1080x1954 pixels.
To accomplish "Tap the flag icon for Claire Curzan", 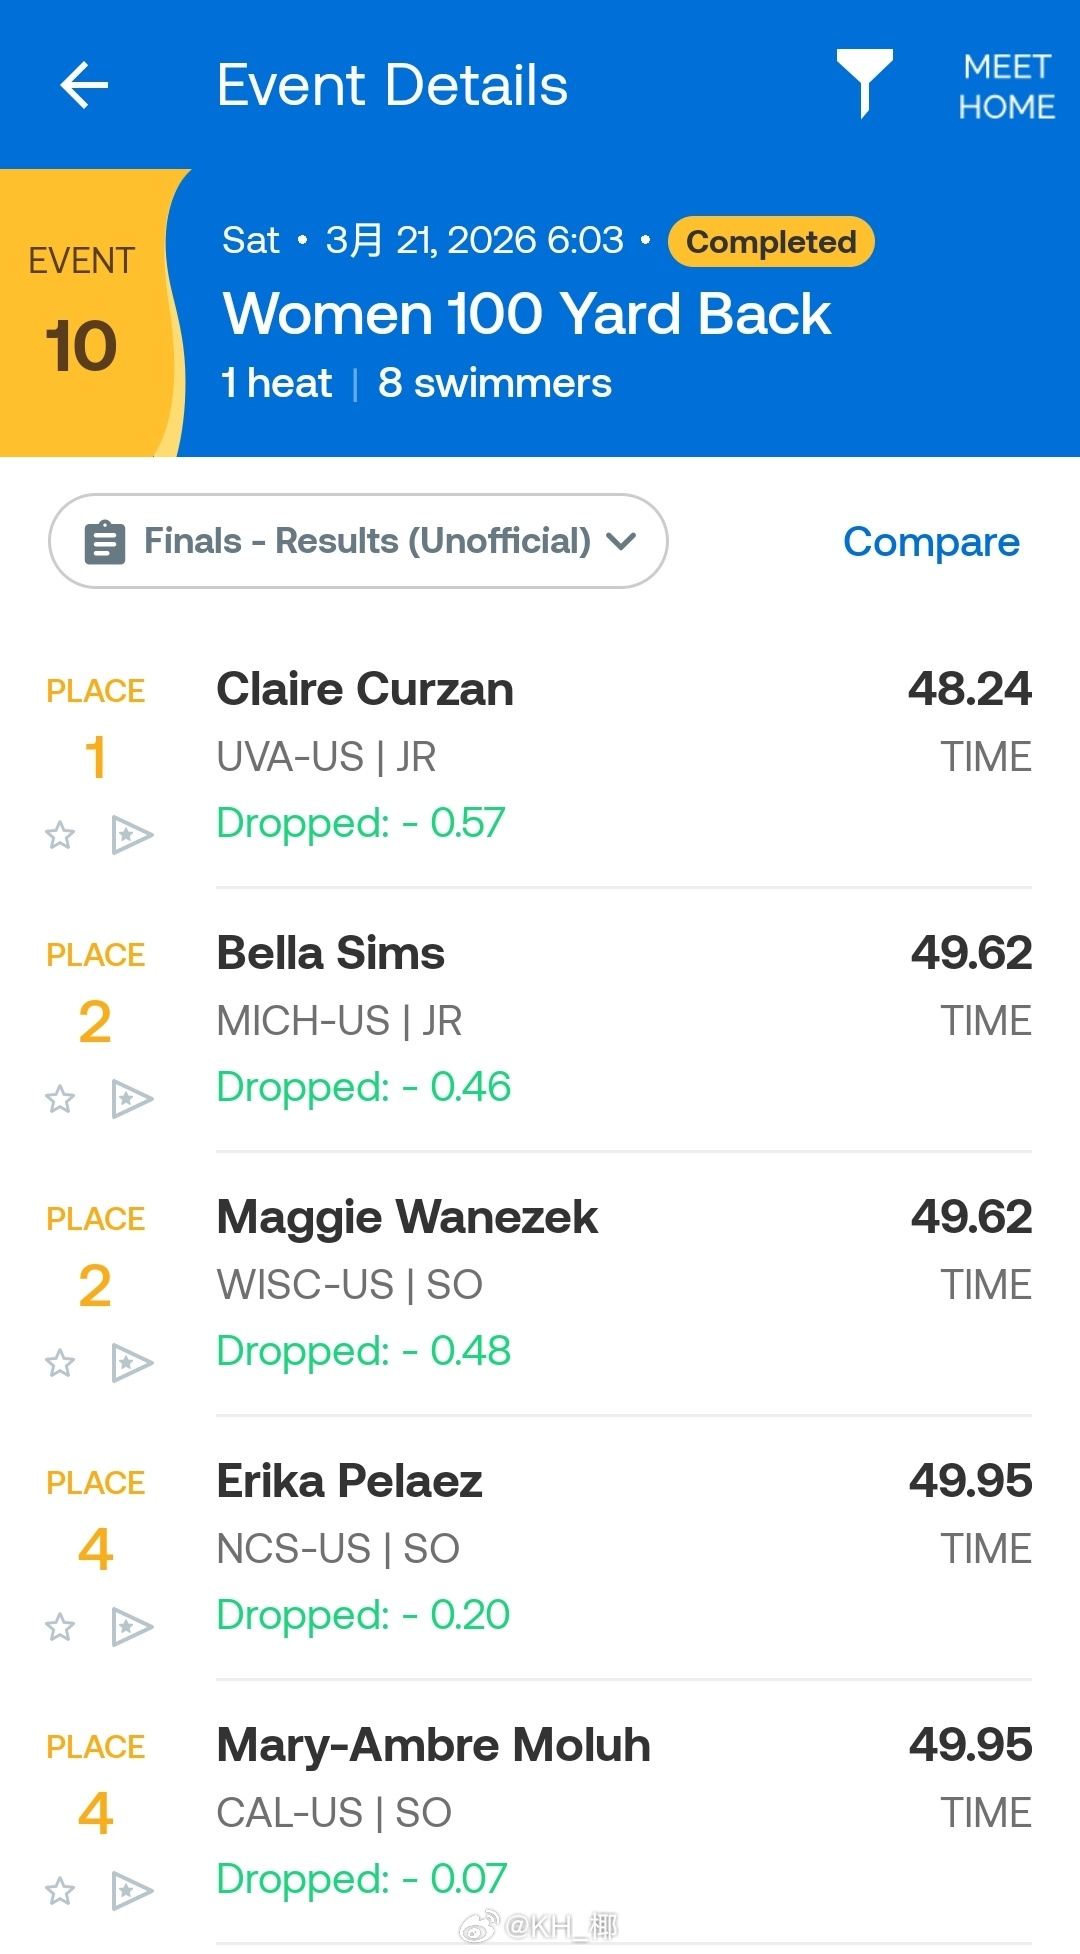I will click(x=132, y=835).
